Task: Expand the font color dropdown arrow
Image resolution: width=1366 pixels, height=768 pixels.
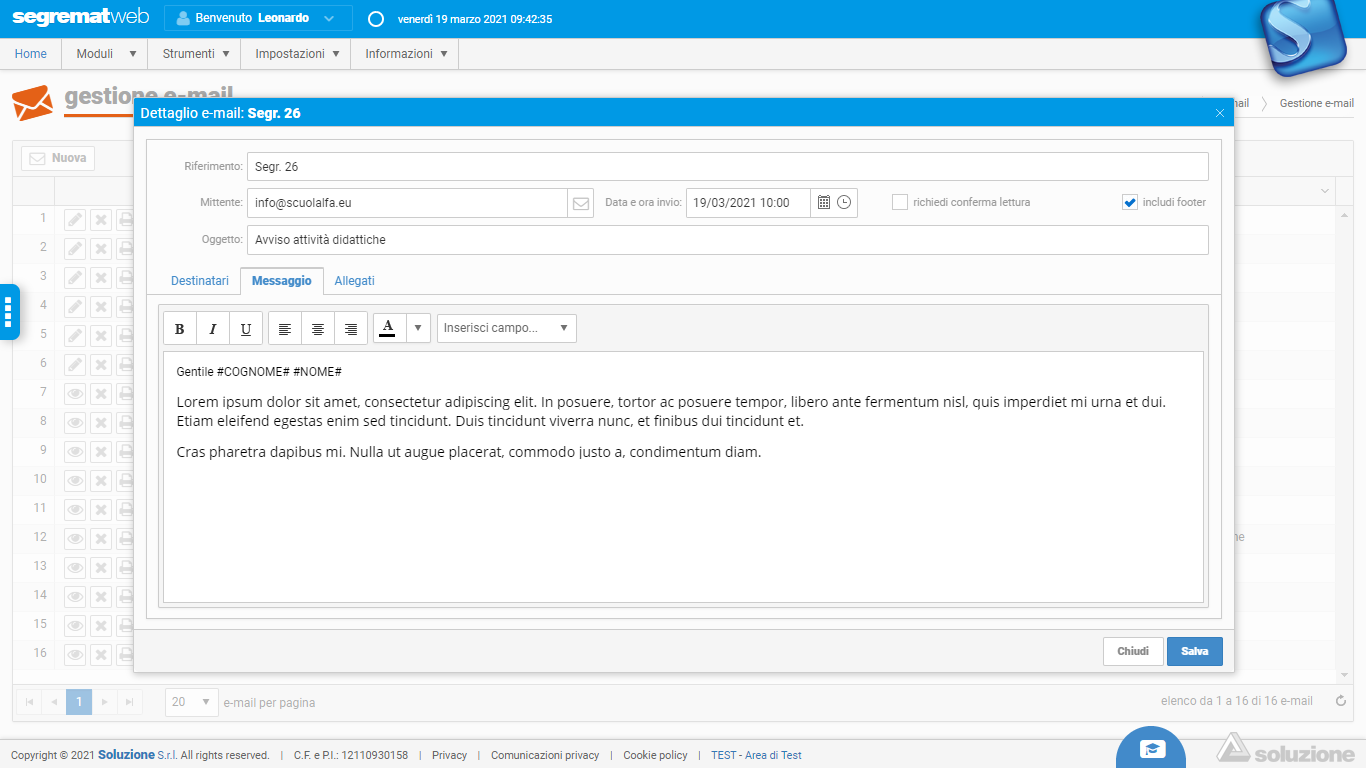Action: pyautogui.click(x=418, y=328)
